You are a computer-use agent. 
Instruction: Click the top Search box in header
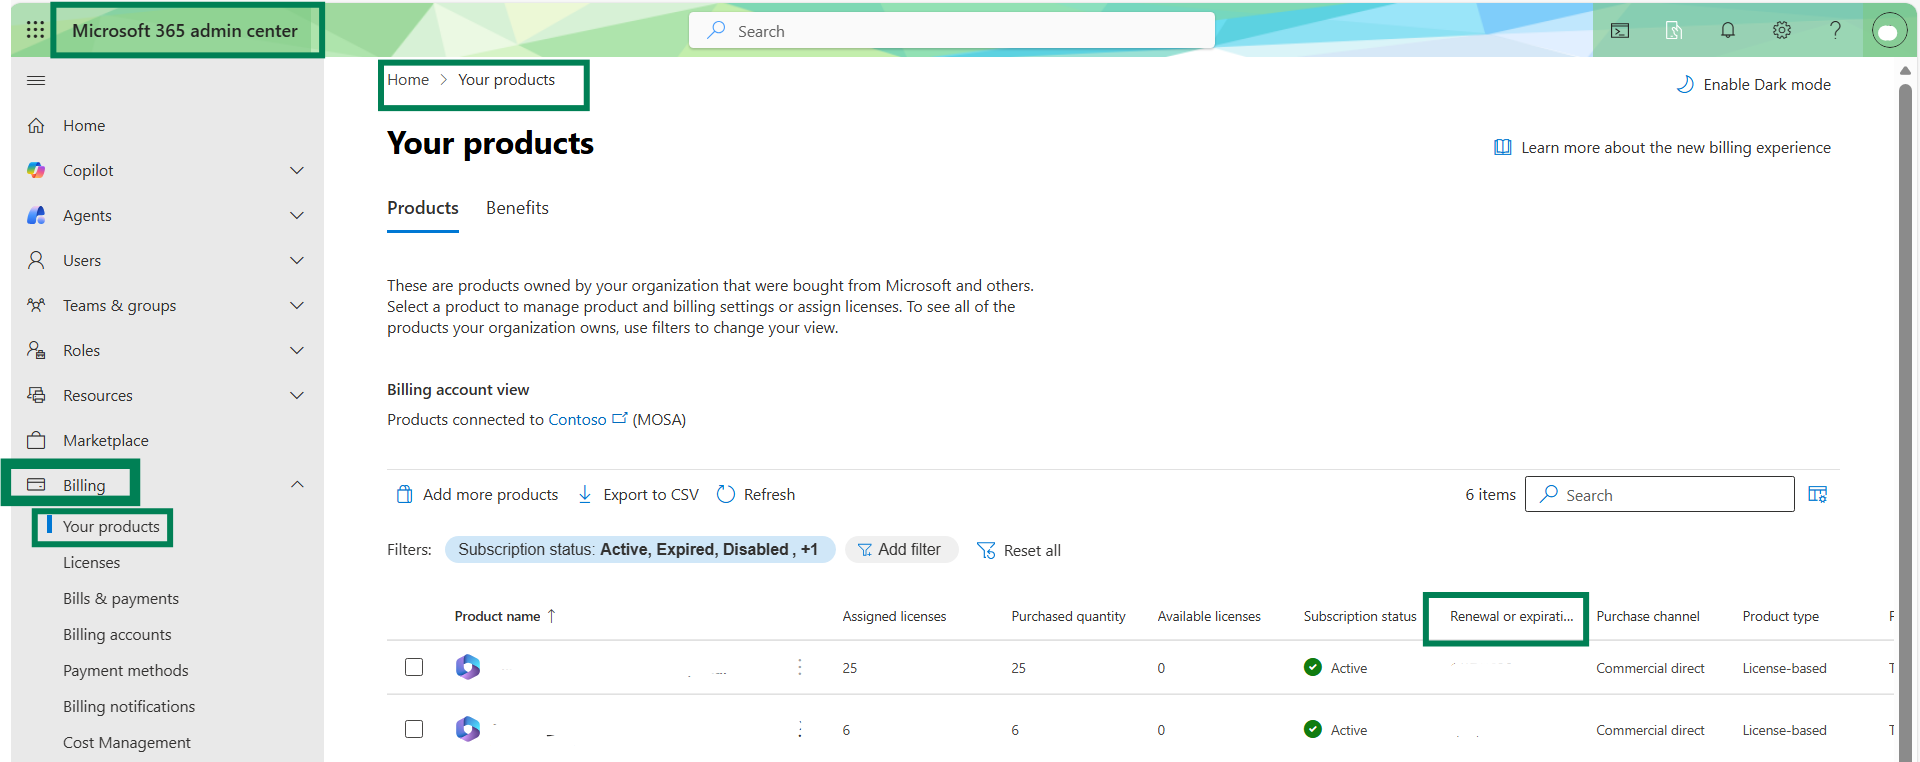pyautogui.click(x=952, y=31)
